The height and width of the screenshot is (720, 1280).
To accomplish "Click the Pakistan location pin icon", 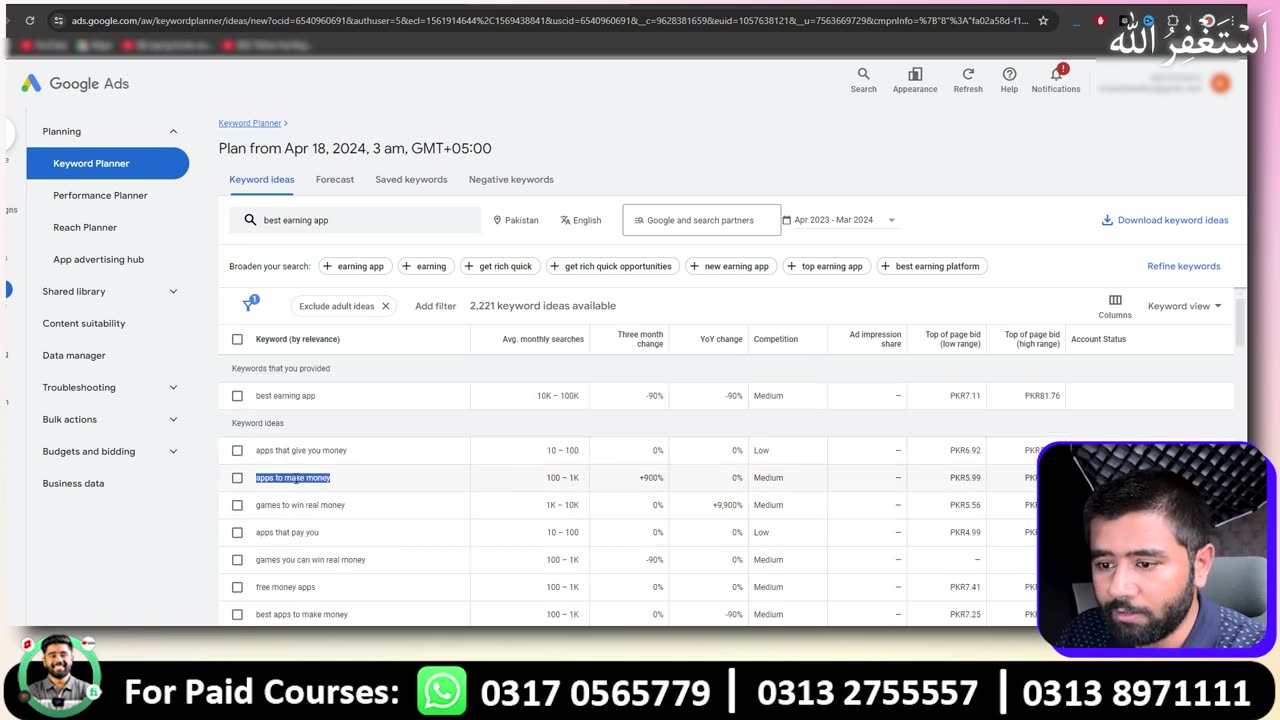I will tap(497, 220).
